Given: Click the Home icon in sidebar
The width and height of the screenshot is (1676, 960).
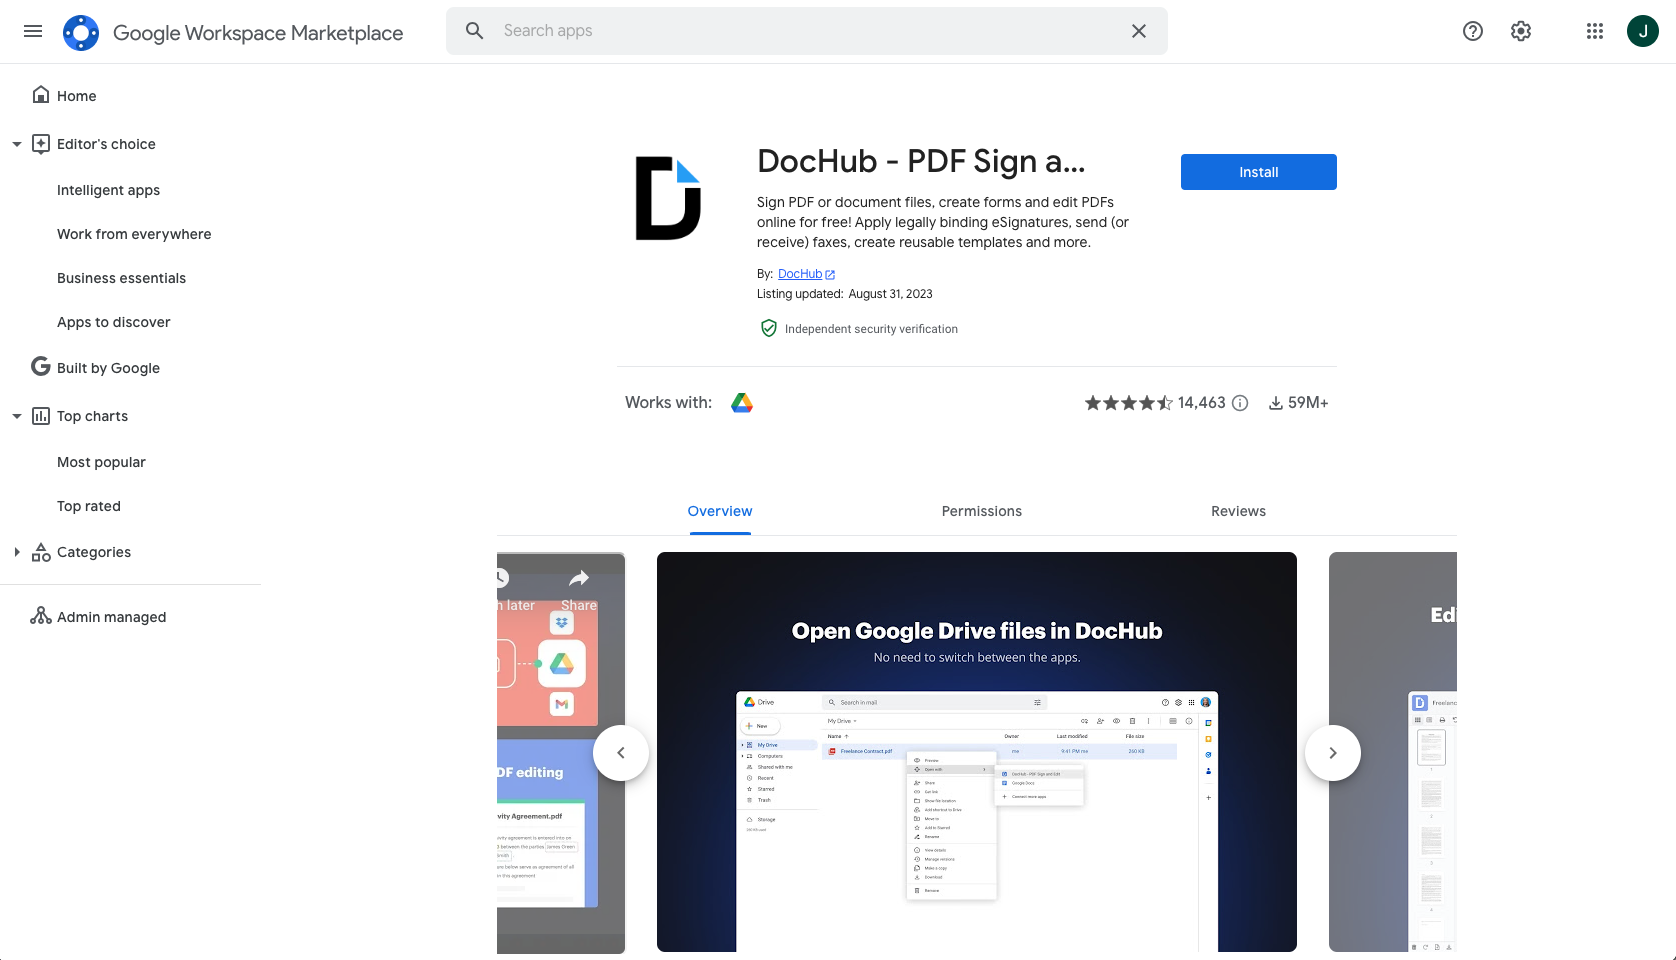Looking at the screenshot, I should coord(41,95).
